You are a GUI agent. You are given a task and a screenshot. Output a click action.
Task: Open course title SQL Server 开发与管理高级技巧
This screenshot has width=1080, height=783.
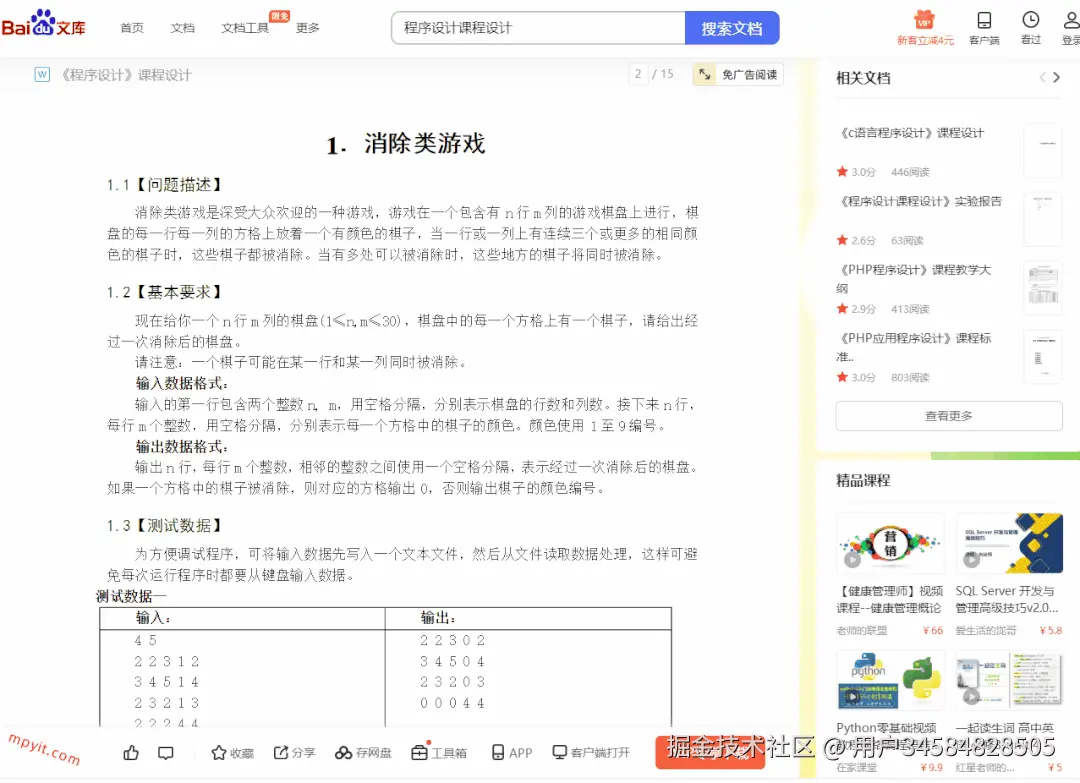point(1007,599)
